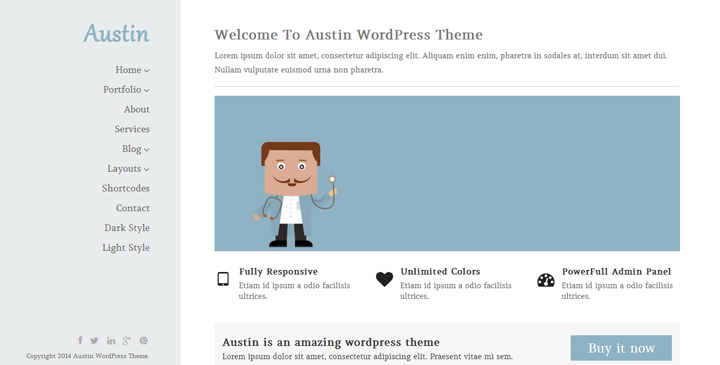This screenshot has width=720, height=365.
Task: Go to the Home menu item
Action: tap(128, 70)
